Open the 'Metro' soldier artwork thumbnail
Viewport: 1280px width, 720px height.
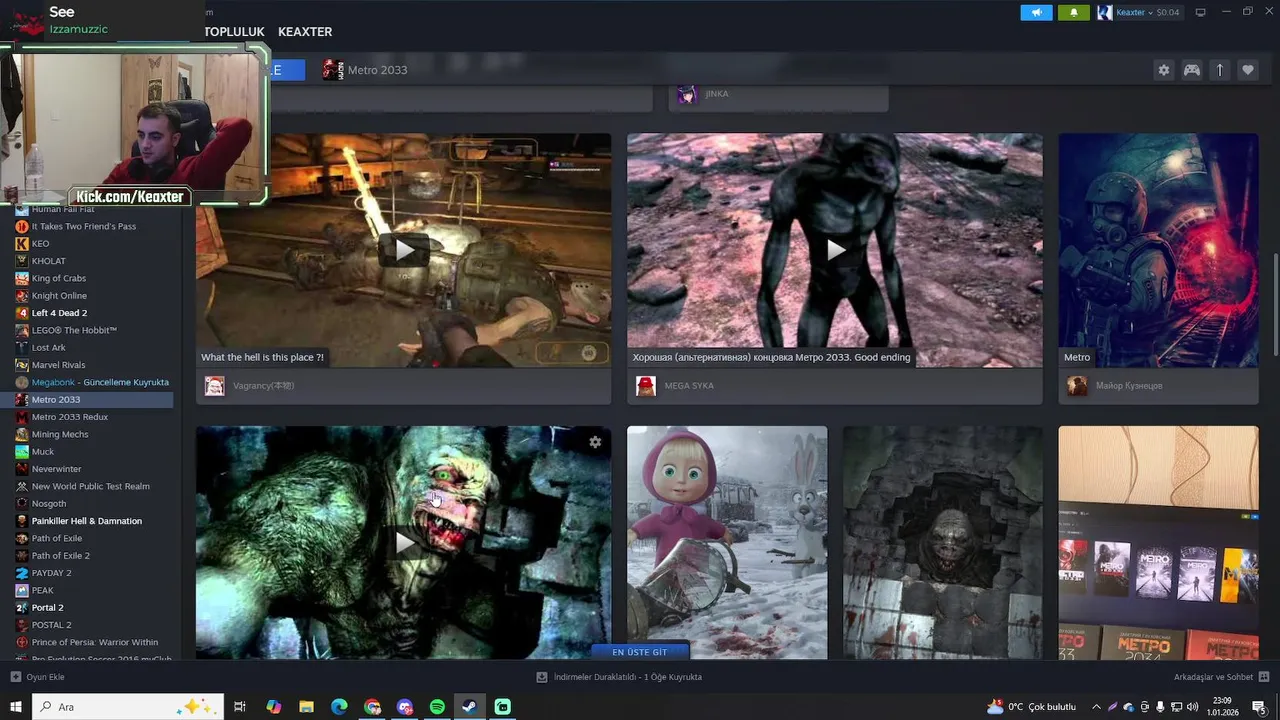coord(1158,250)
